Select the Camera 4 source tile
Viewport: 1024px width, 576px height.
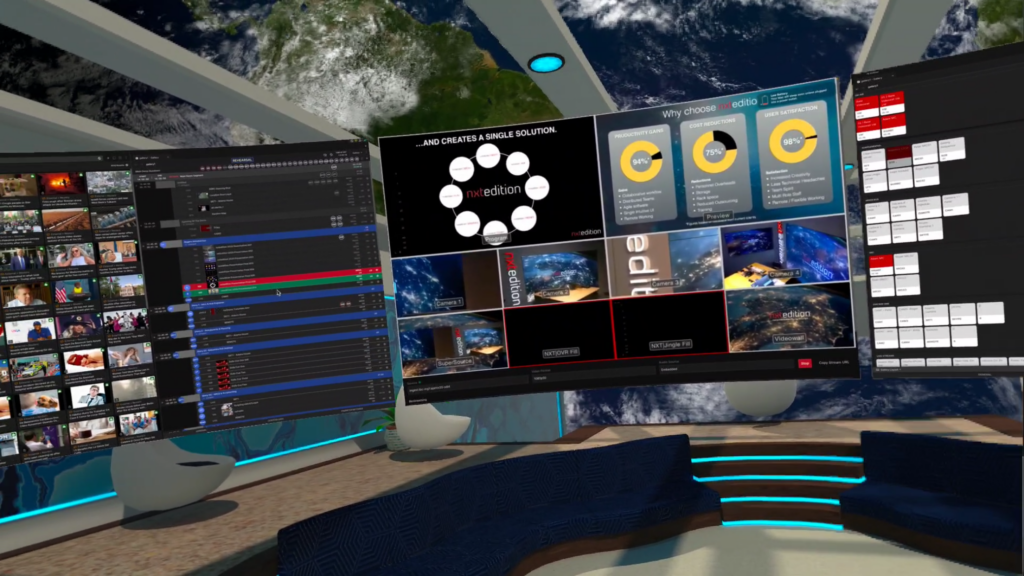pos(784,255)
